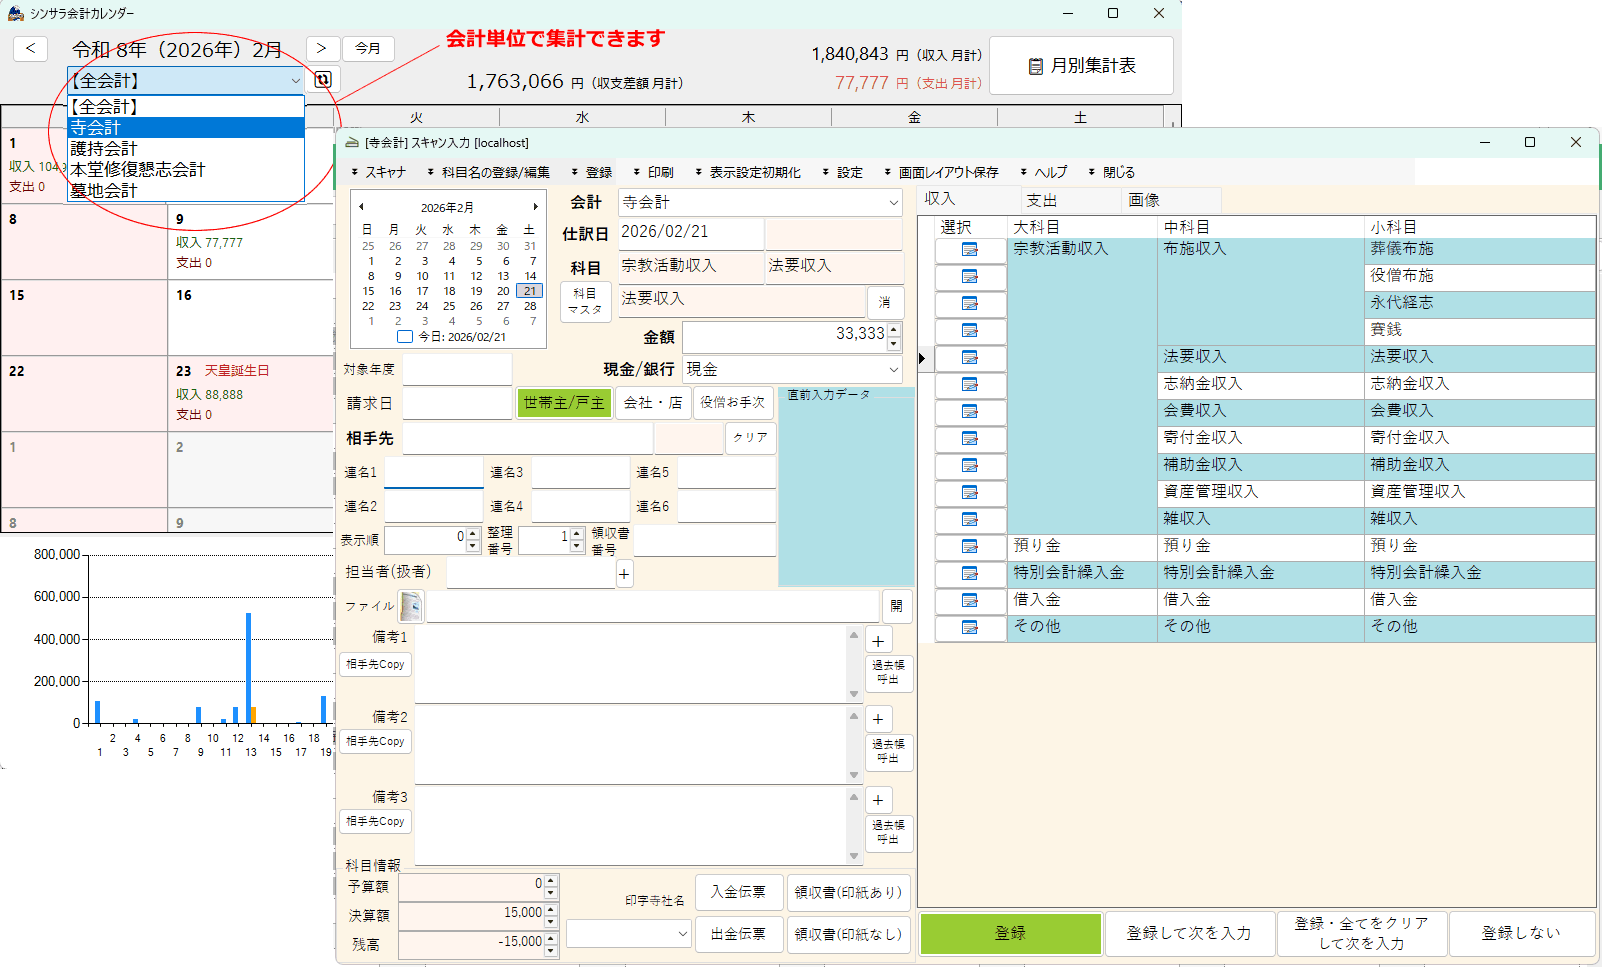Click the select icon for the 葬儀布施 row
1602x967 pixels.
(969, 250)
